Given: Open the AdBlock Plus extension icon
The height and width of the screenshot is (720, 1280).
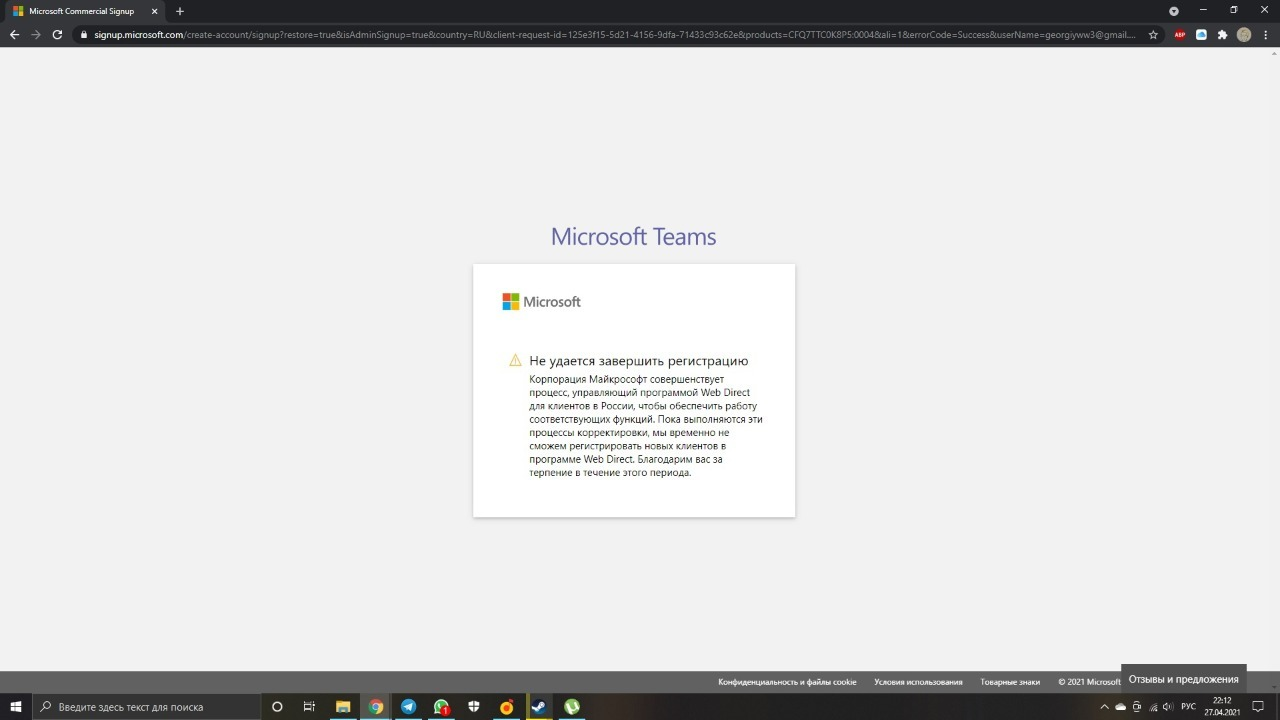Looking at the screenshot, I should 1180,34.
